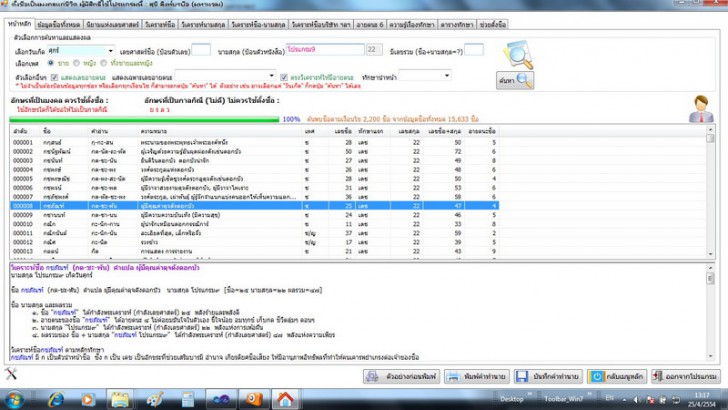The image size is (728, 410).
Task: Sort by the ลำดับ column header
Action: 25,131
